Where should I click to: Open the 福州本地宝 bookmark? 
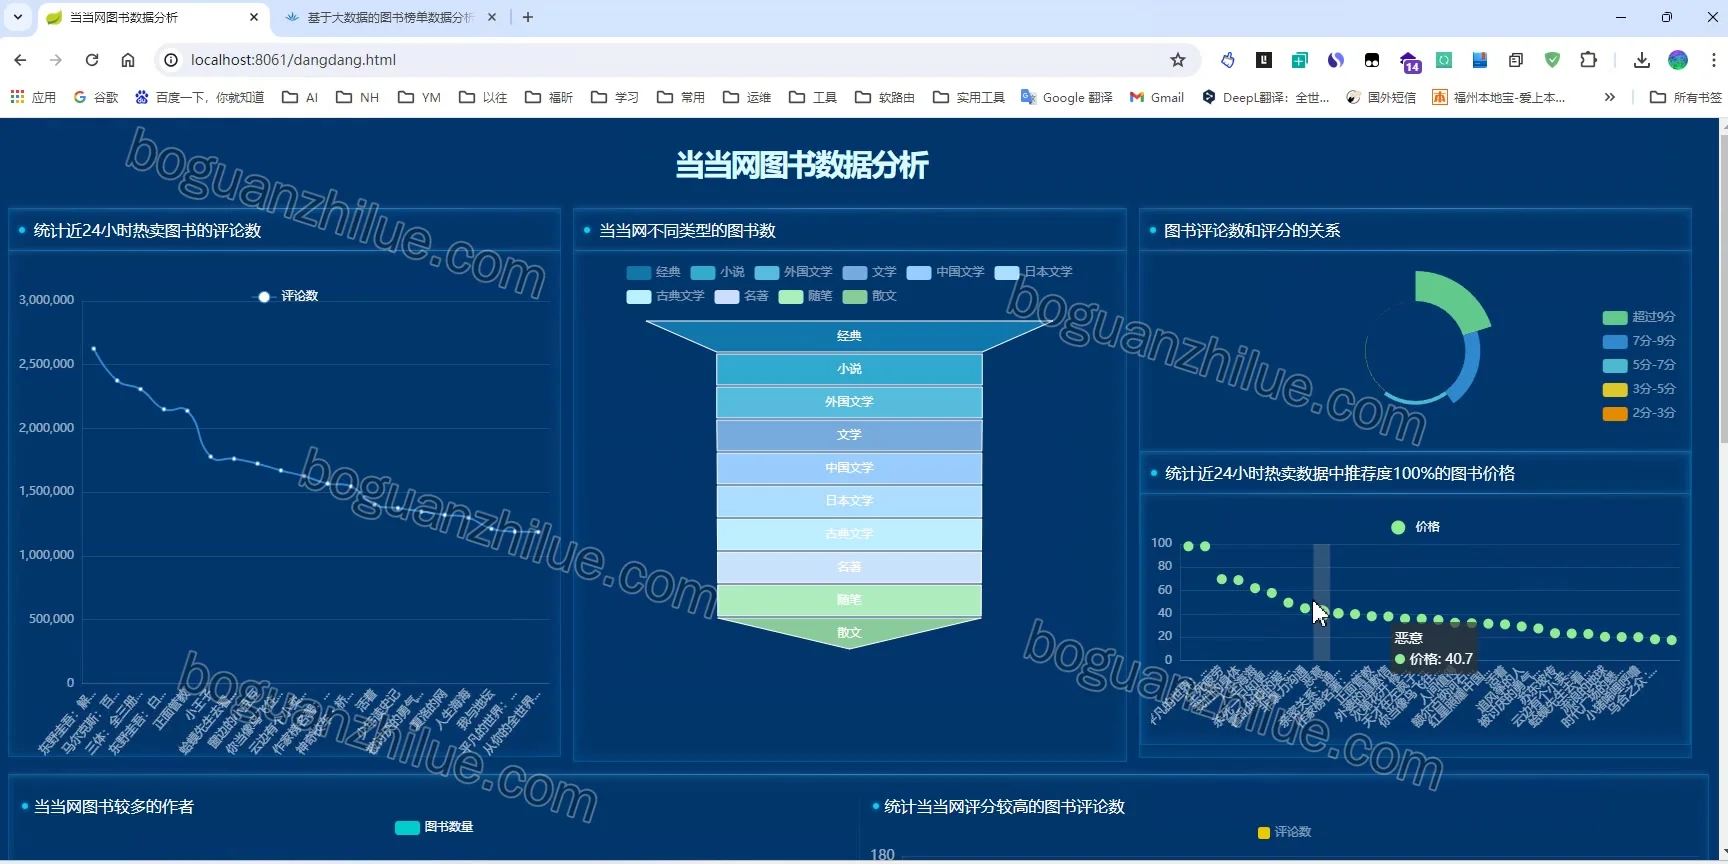coord(1499,97)
